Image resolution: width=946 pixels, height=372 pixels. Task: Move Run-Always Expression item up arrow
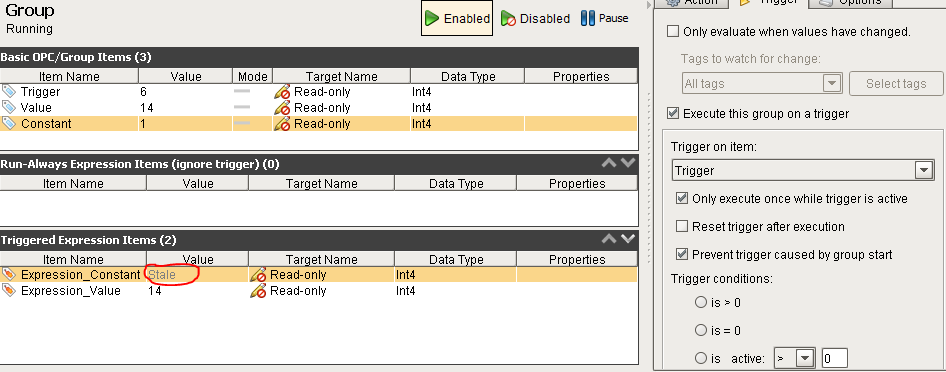click(x=609, y=163)
